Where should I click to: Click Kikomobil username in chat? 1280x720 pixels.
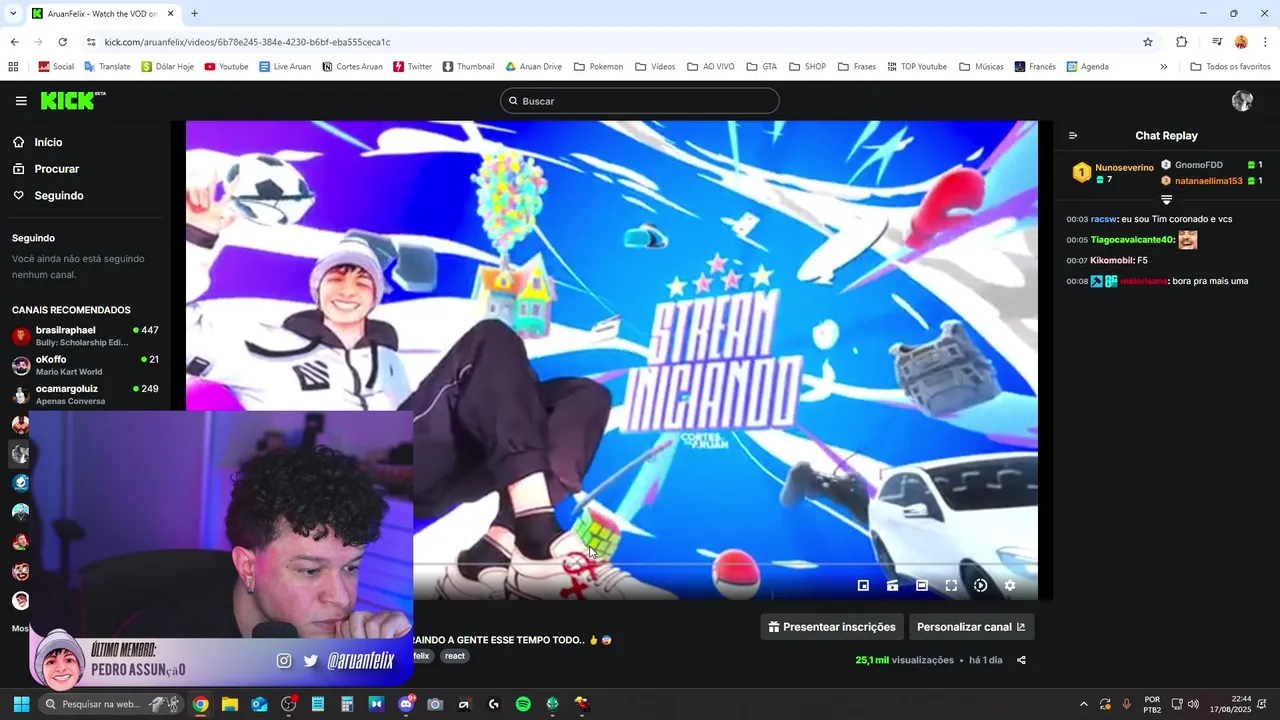click(x=1111, y=261)
